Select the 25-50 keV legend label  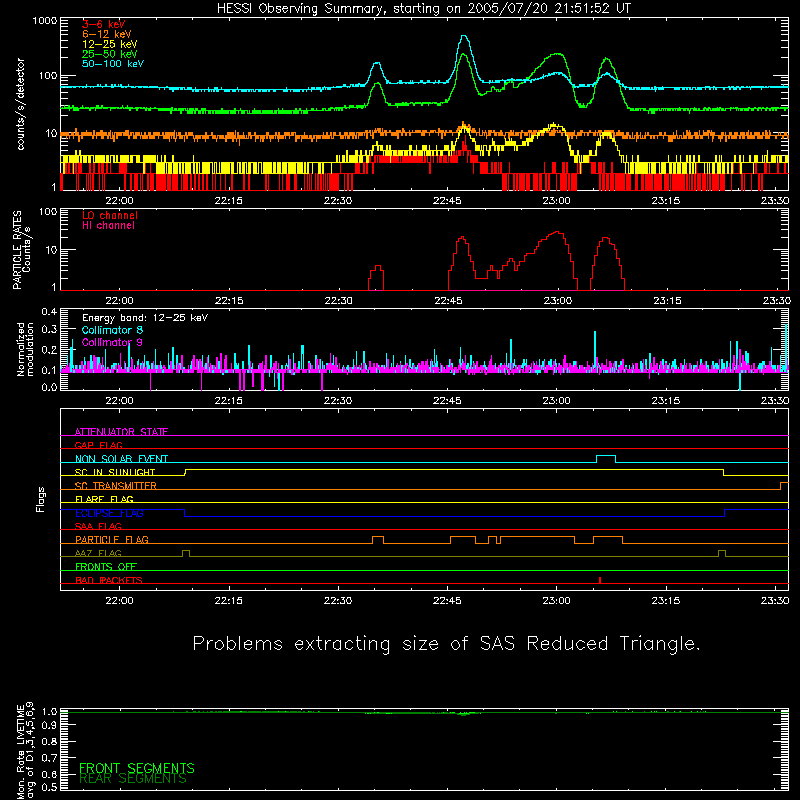[110, 54]
